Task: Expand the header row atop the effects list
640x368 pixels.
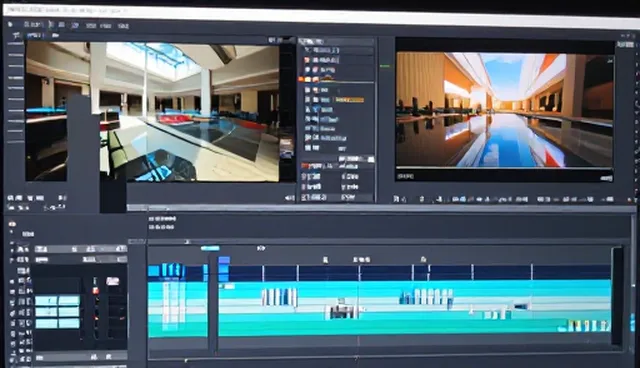Action: [x=336, y=41]
